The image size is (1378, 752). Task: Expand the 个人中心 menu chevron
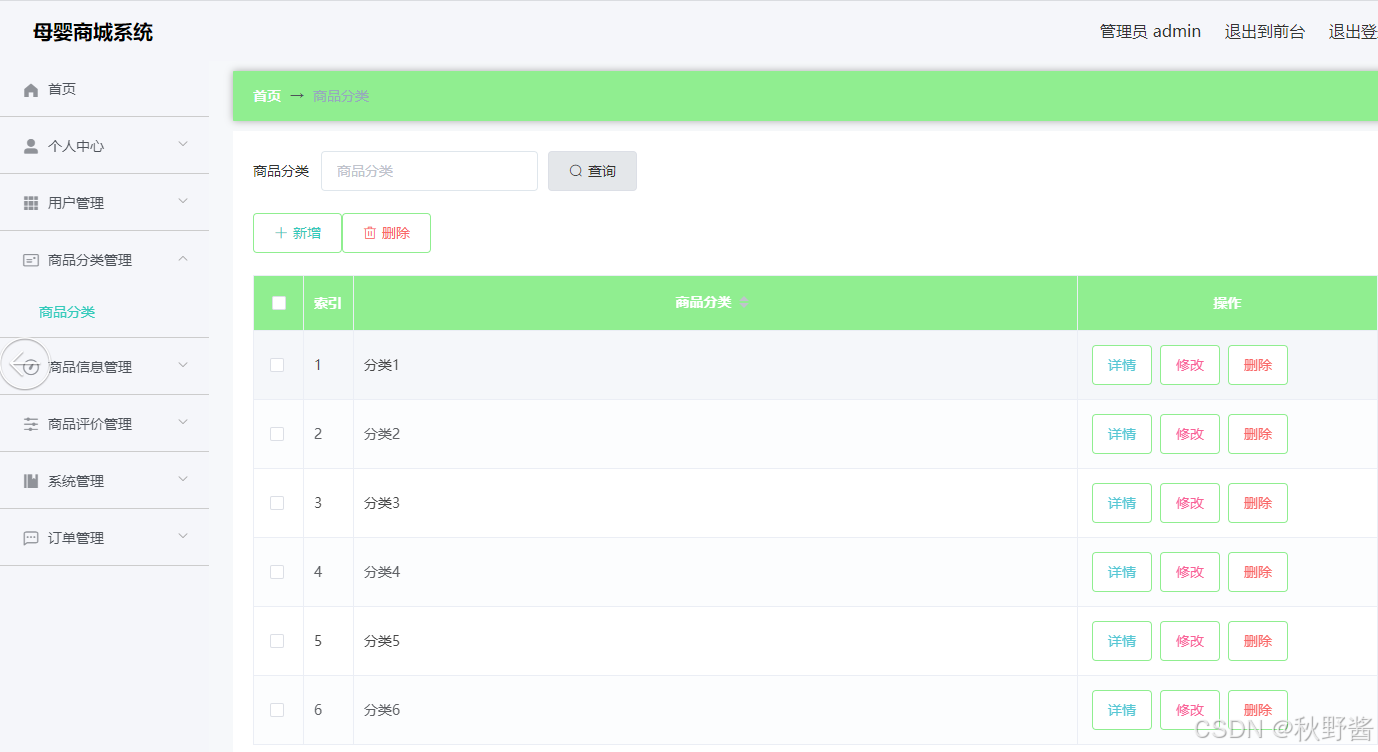click(x=183, y=145)
